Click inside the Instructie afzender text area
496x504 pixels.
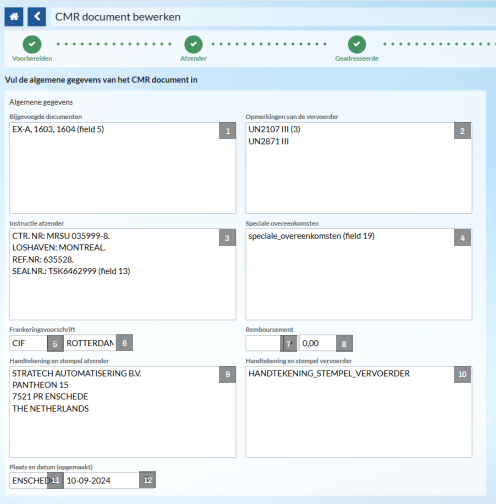[123, 274]
